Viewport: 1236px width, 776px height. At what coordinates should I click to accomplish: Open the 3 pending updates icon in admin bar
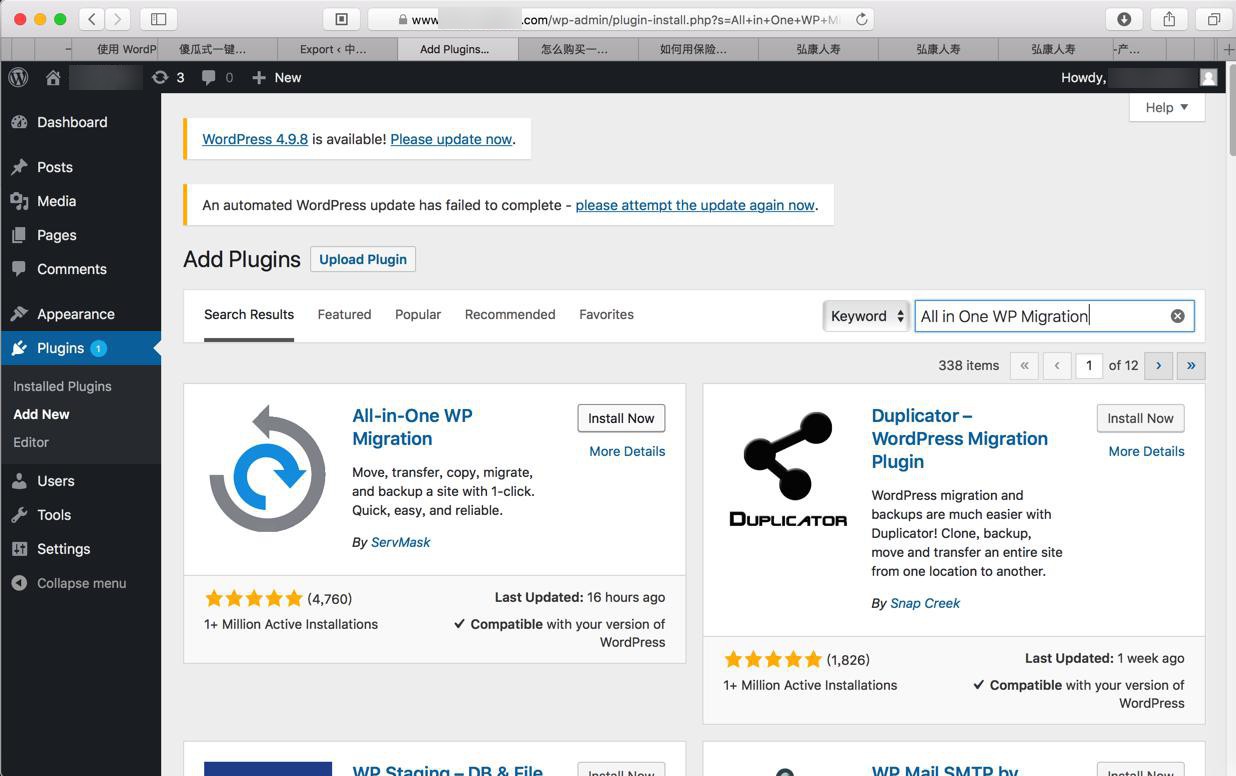[168, 77]
